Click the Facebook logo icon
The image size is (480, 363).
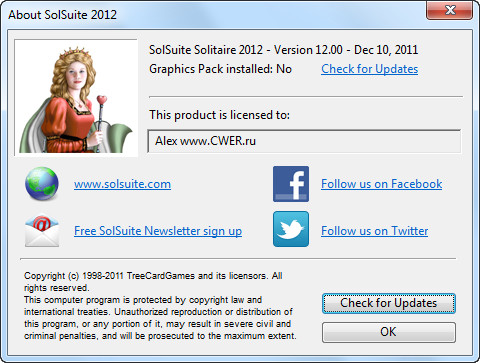291,184
